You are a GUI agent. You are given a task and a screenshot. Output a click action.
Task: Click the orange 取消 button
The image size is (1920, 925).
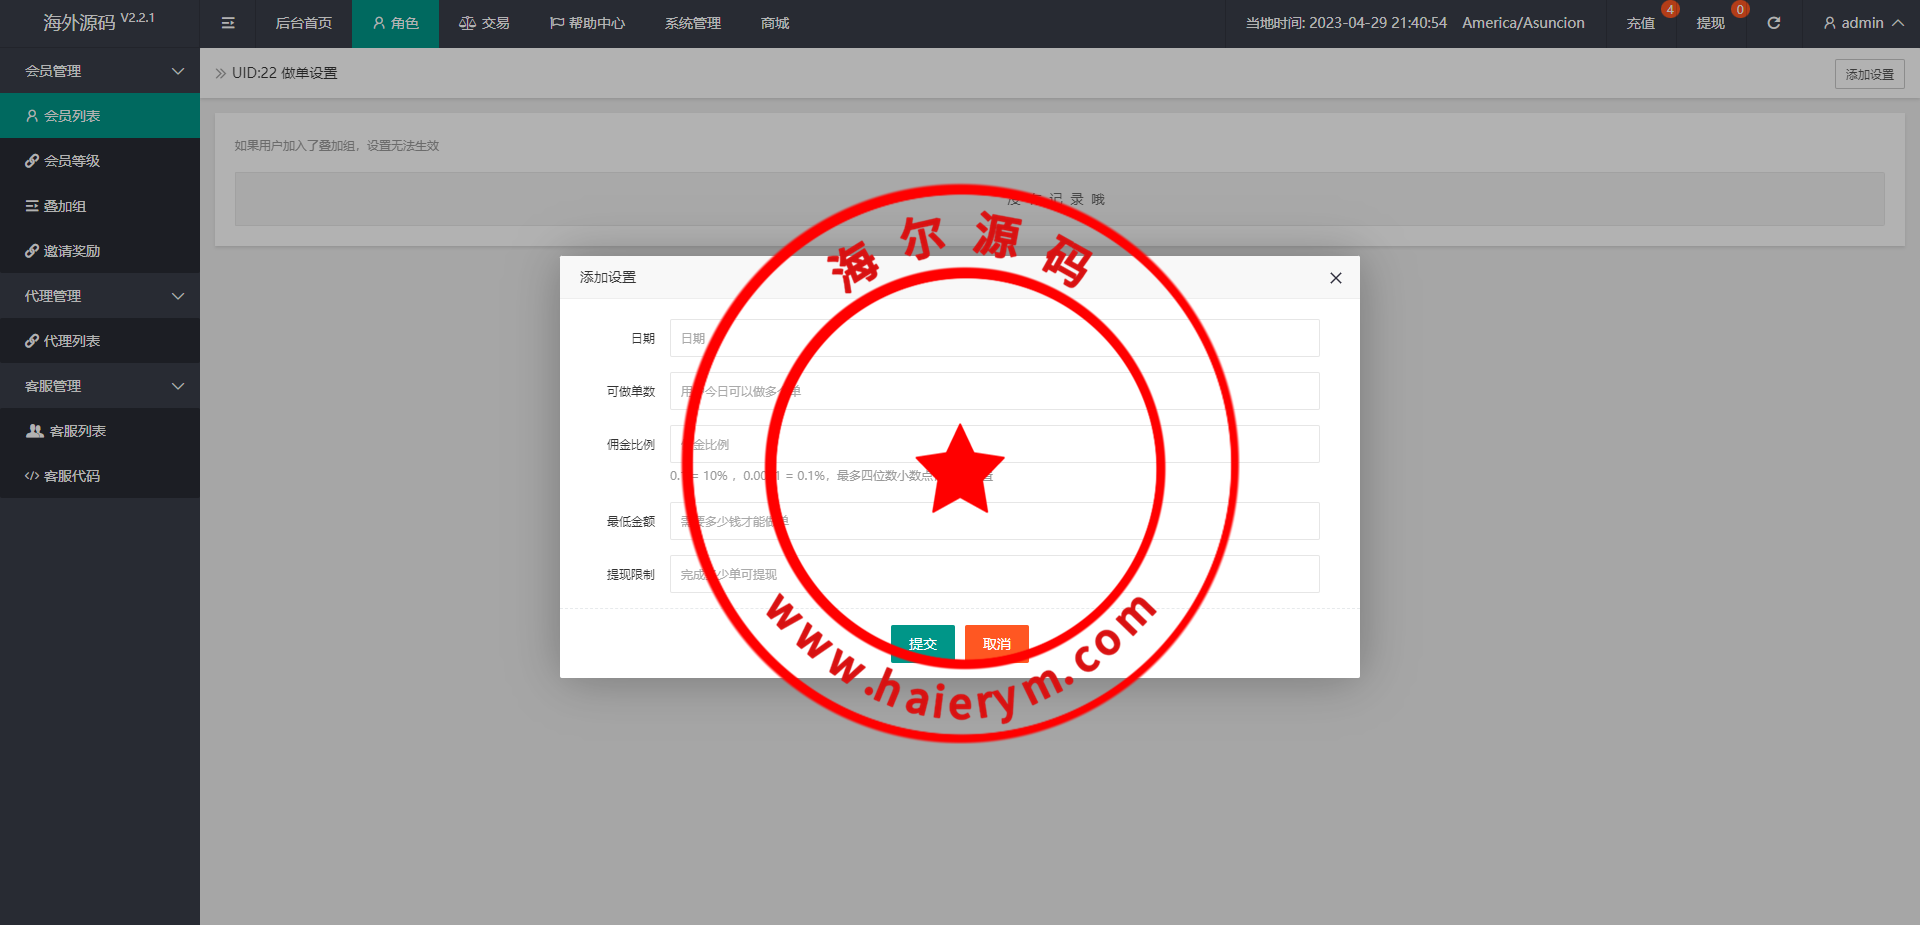tap(996, 643)
